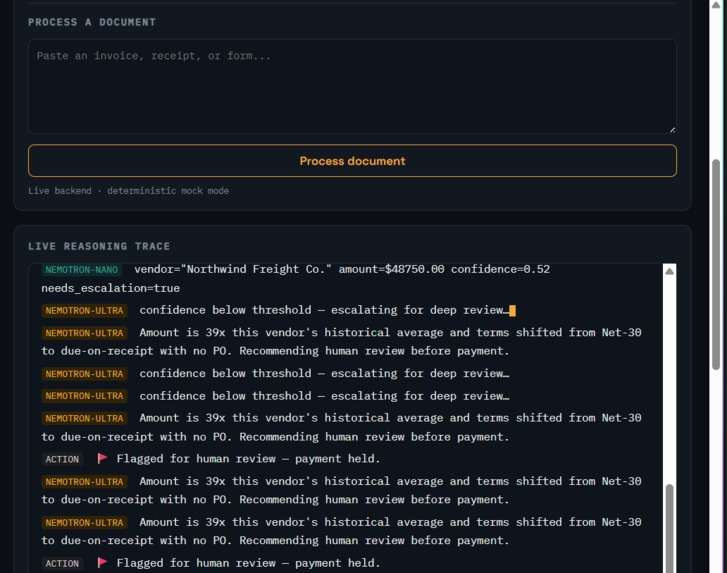
Task: Click first 'Flagged for human review — payment held.' line
Action: (248, 459)
